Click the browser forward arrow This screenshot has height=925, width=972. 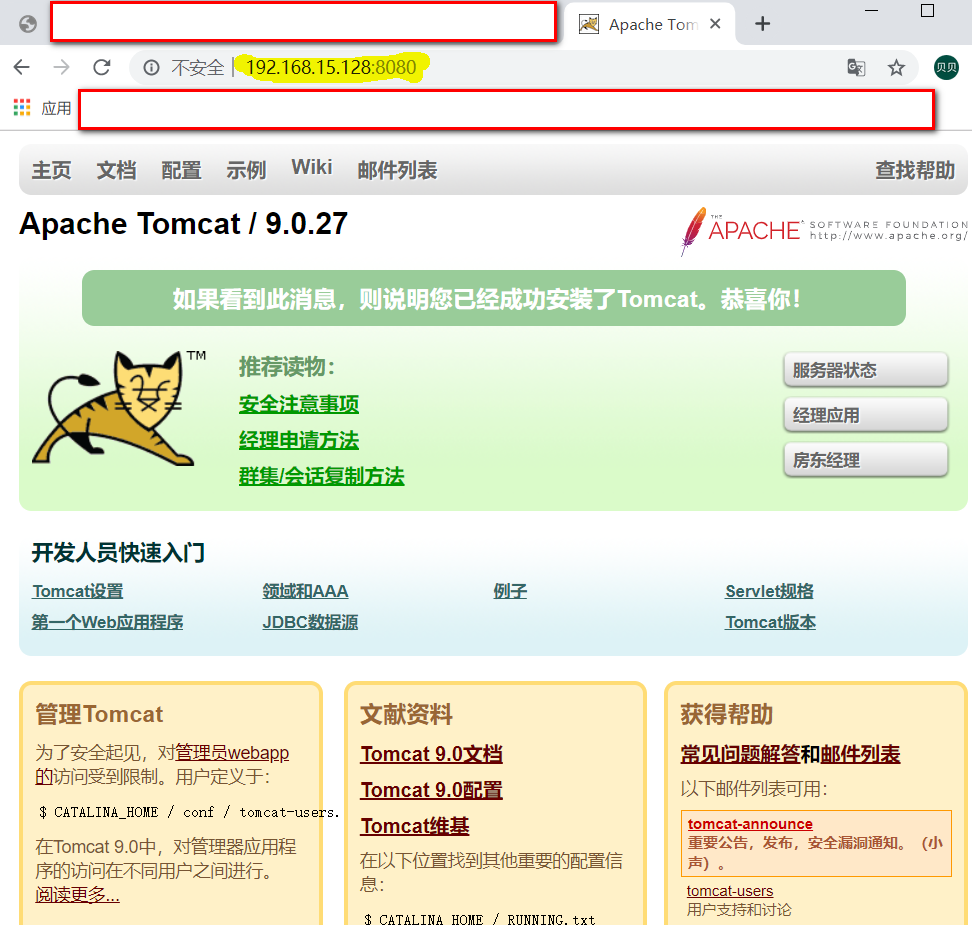pyautogui.click(x=61, y=67)
